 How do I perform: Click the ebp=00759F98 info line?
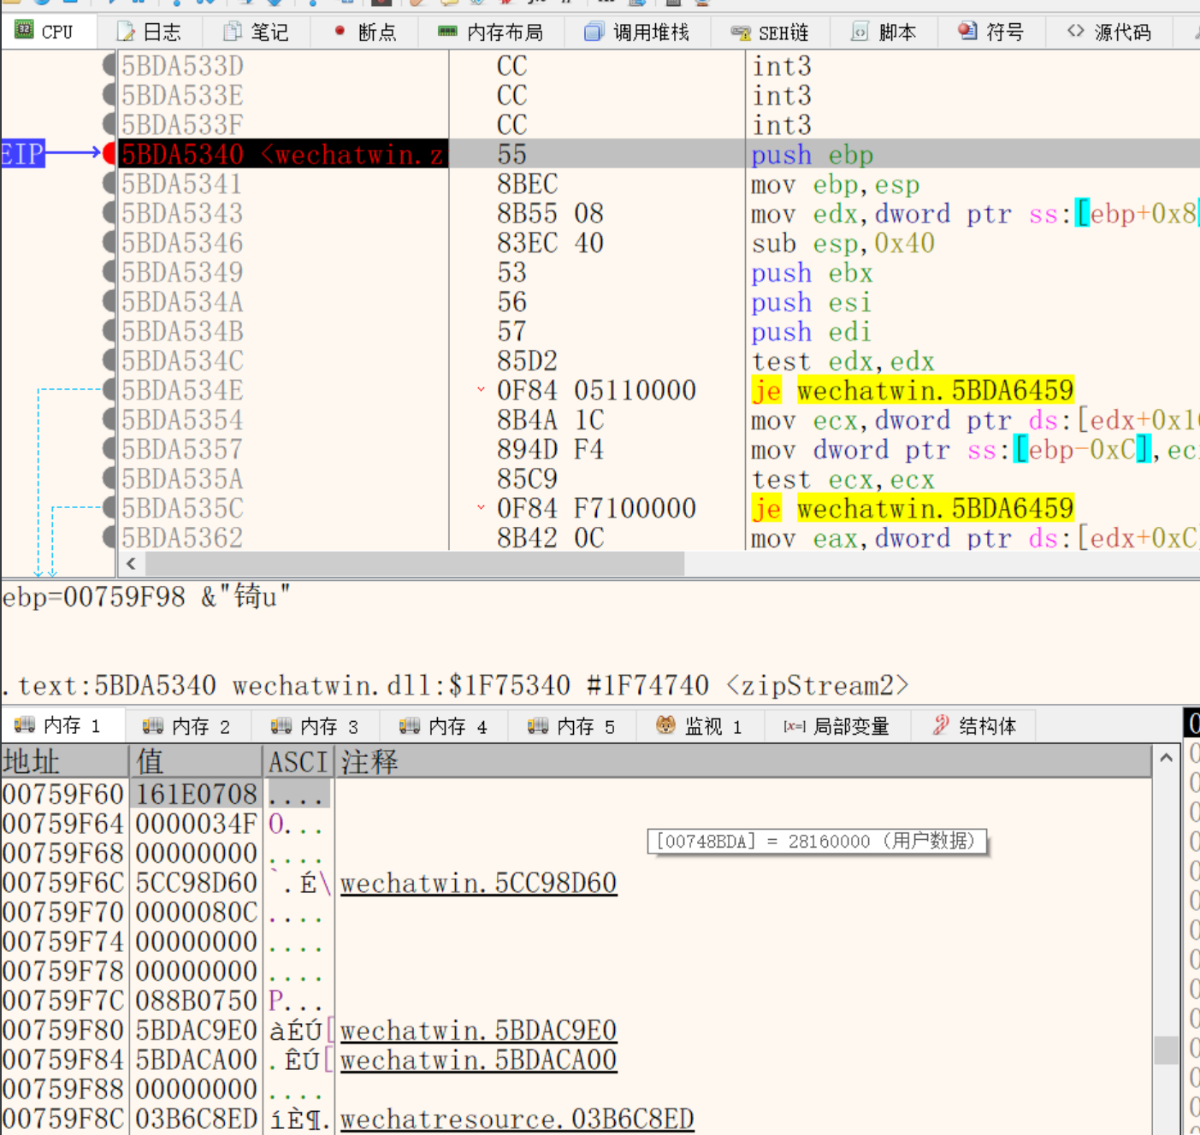tap(146, 597)
